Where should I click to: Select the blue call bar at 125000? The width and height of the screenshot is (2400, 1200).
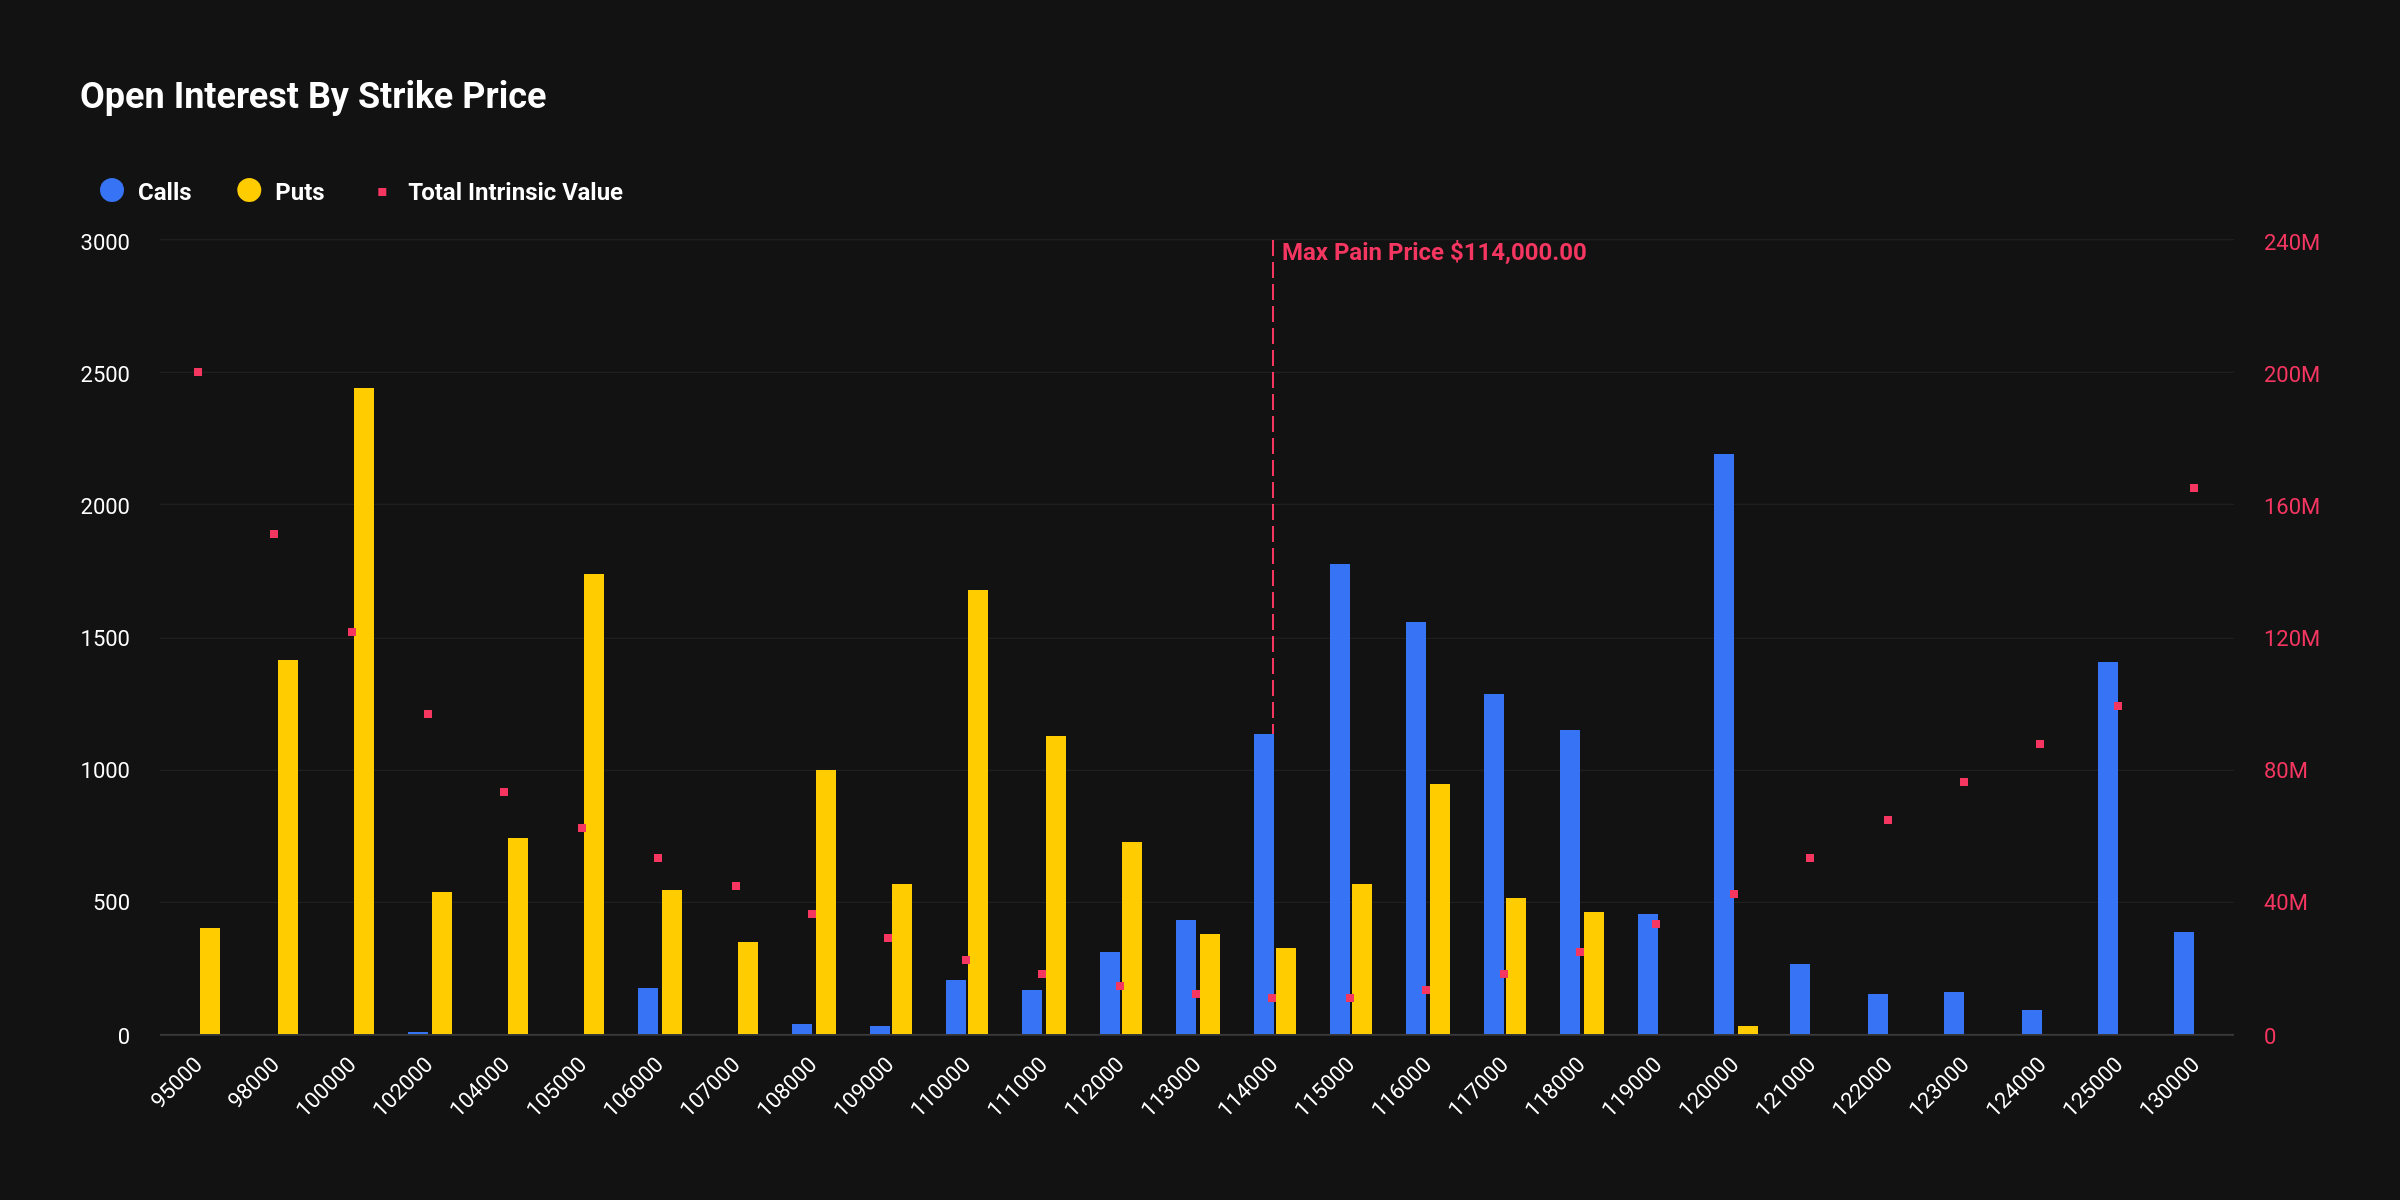point(2108,848)
